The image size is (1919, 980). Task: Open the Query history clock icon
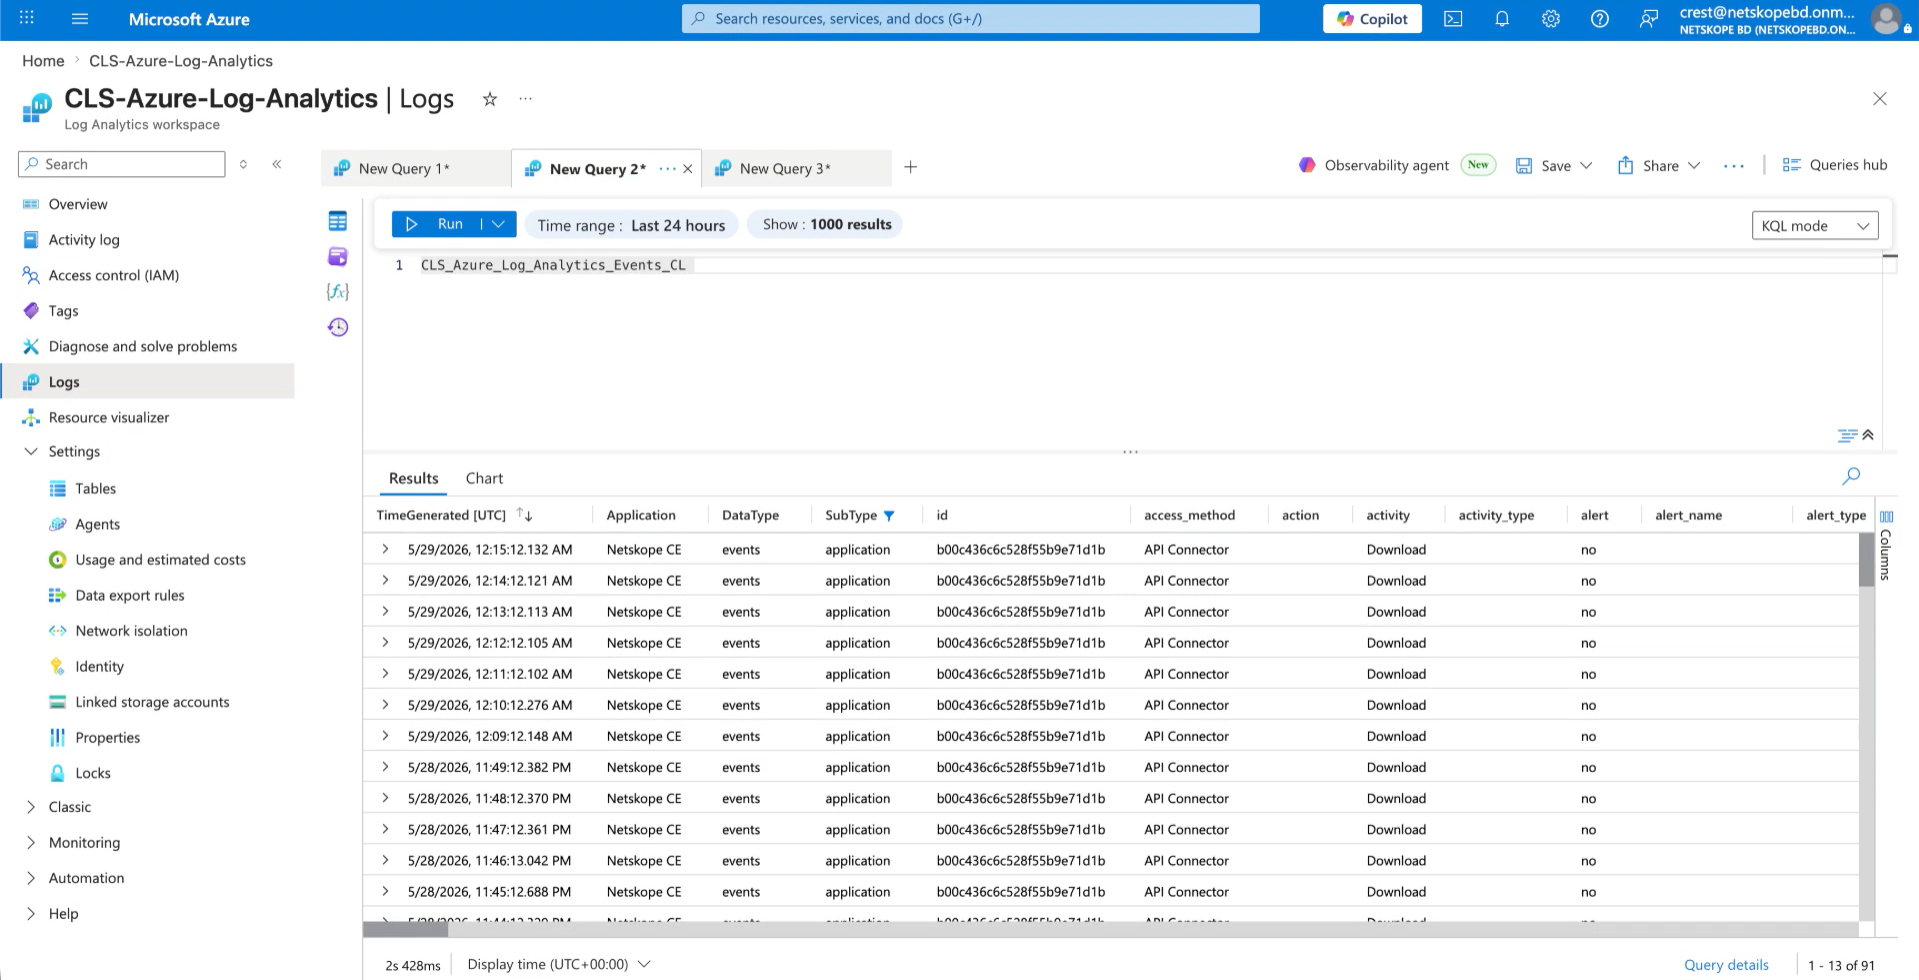click(338, 327)
